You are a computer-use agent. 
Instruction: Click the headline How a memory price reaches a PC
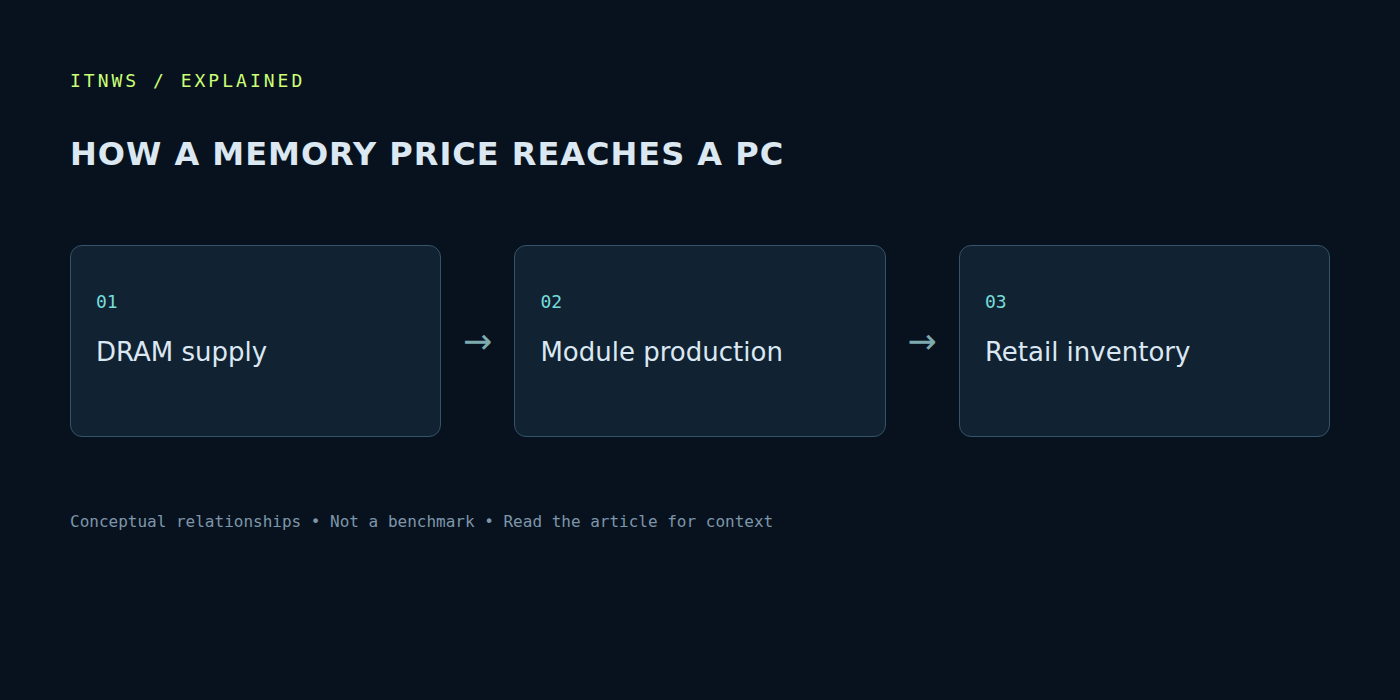(x=427, y=154)
